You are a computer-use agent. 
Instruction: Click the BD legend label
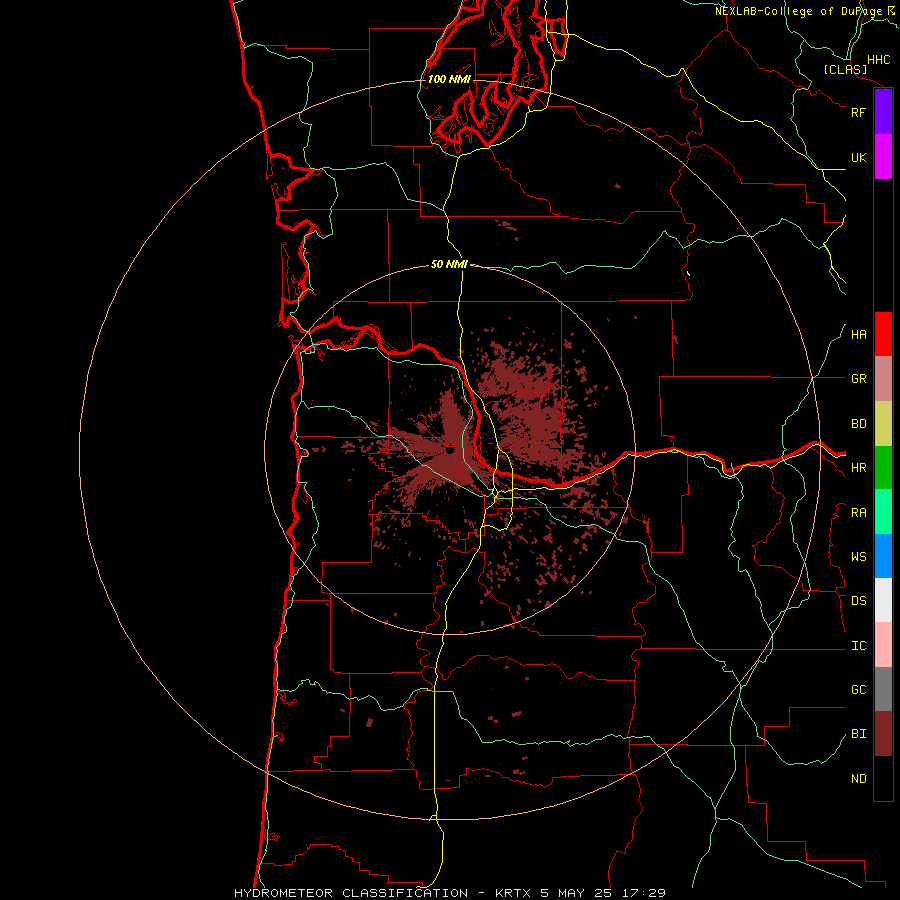(858, 424)
